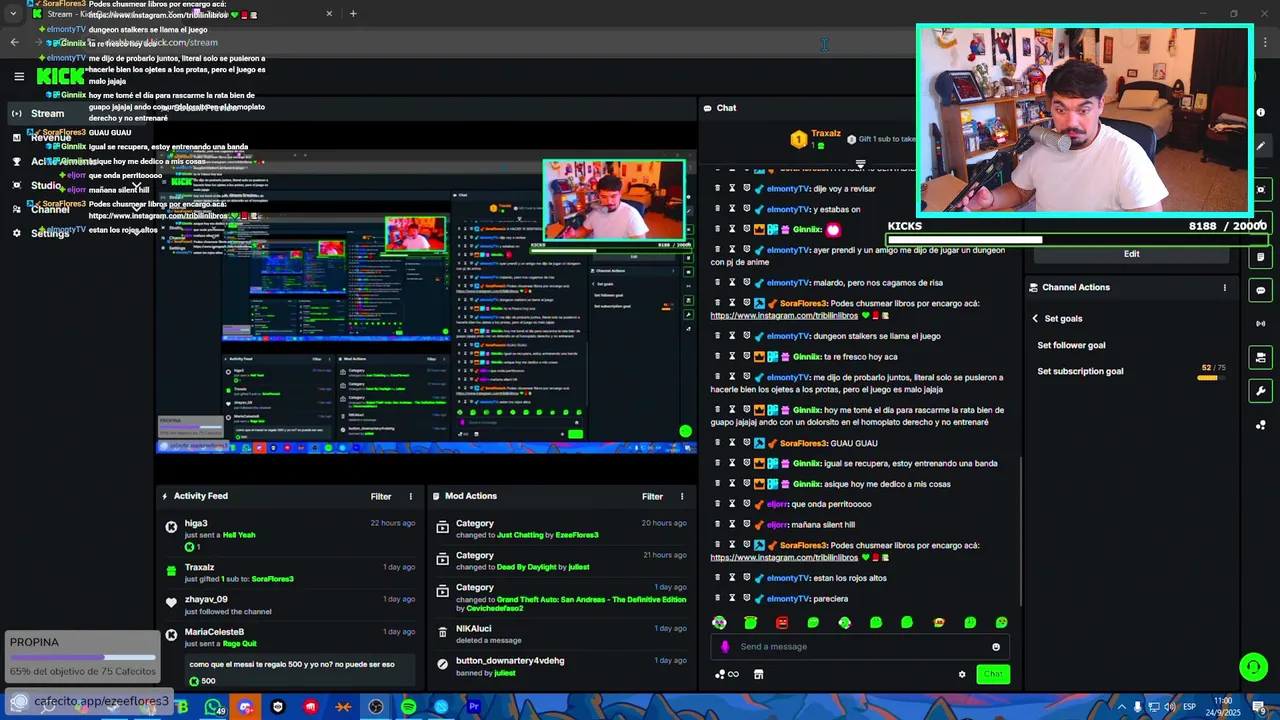The width and height of the screenshot is (1280, 720).
Task: Click the Gift 1 sub button
Action: click(x=883, y=139)
